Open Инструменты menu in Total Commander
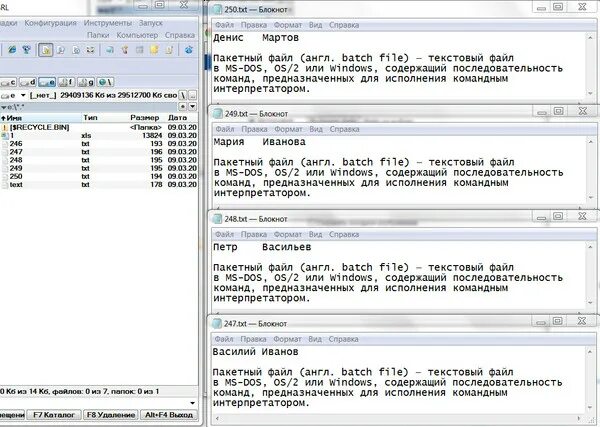This screenshot has height=427, width=600. [108, 23]
